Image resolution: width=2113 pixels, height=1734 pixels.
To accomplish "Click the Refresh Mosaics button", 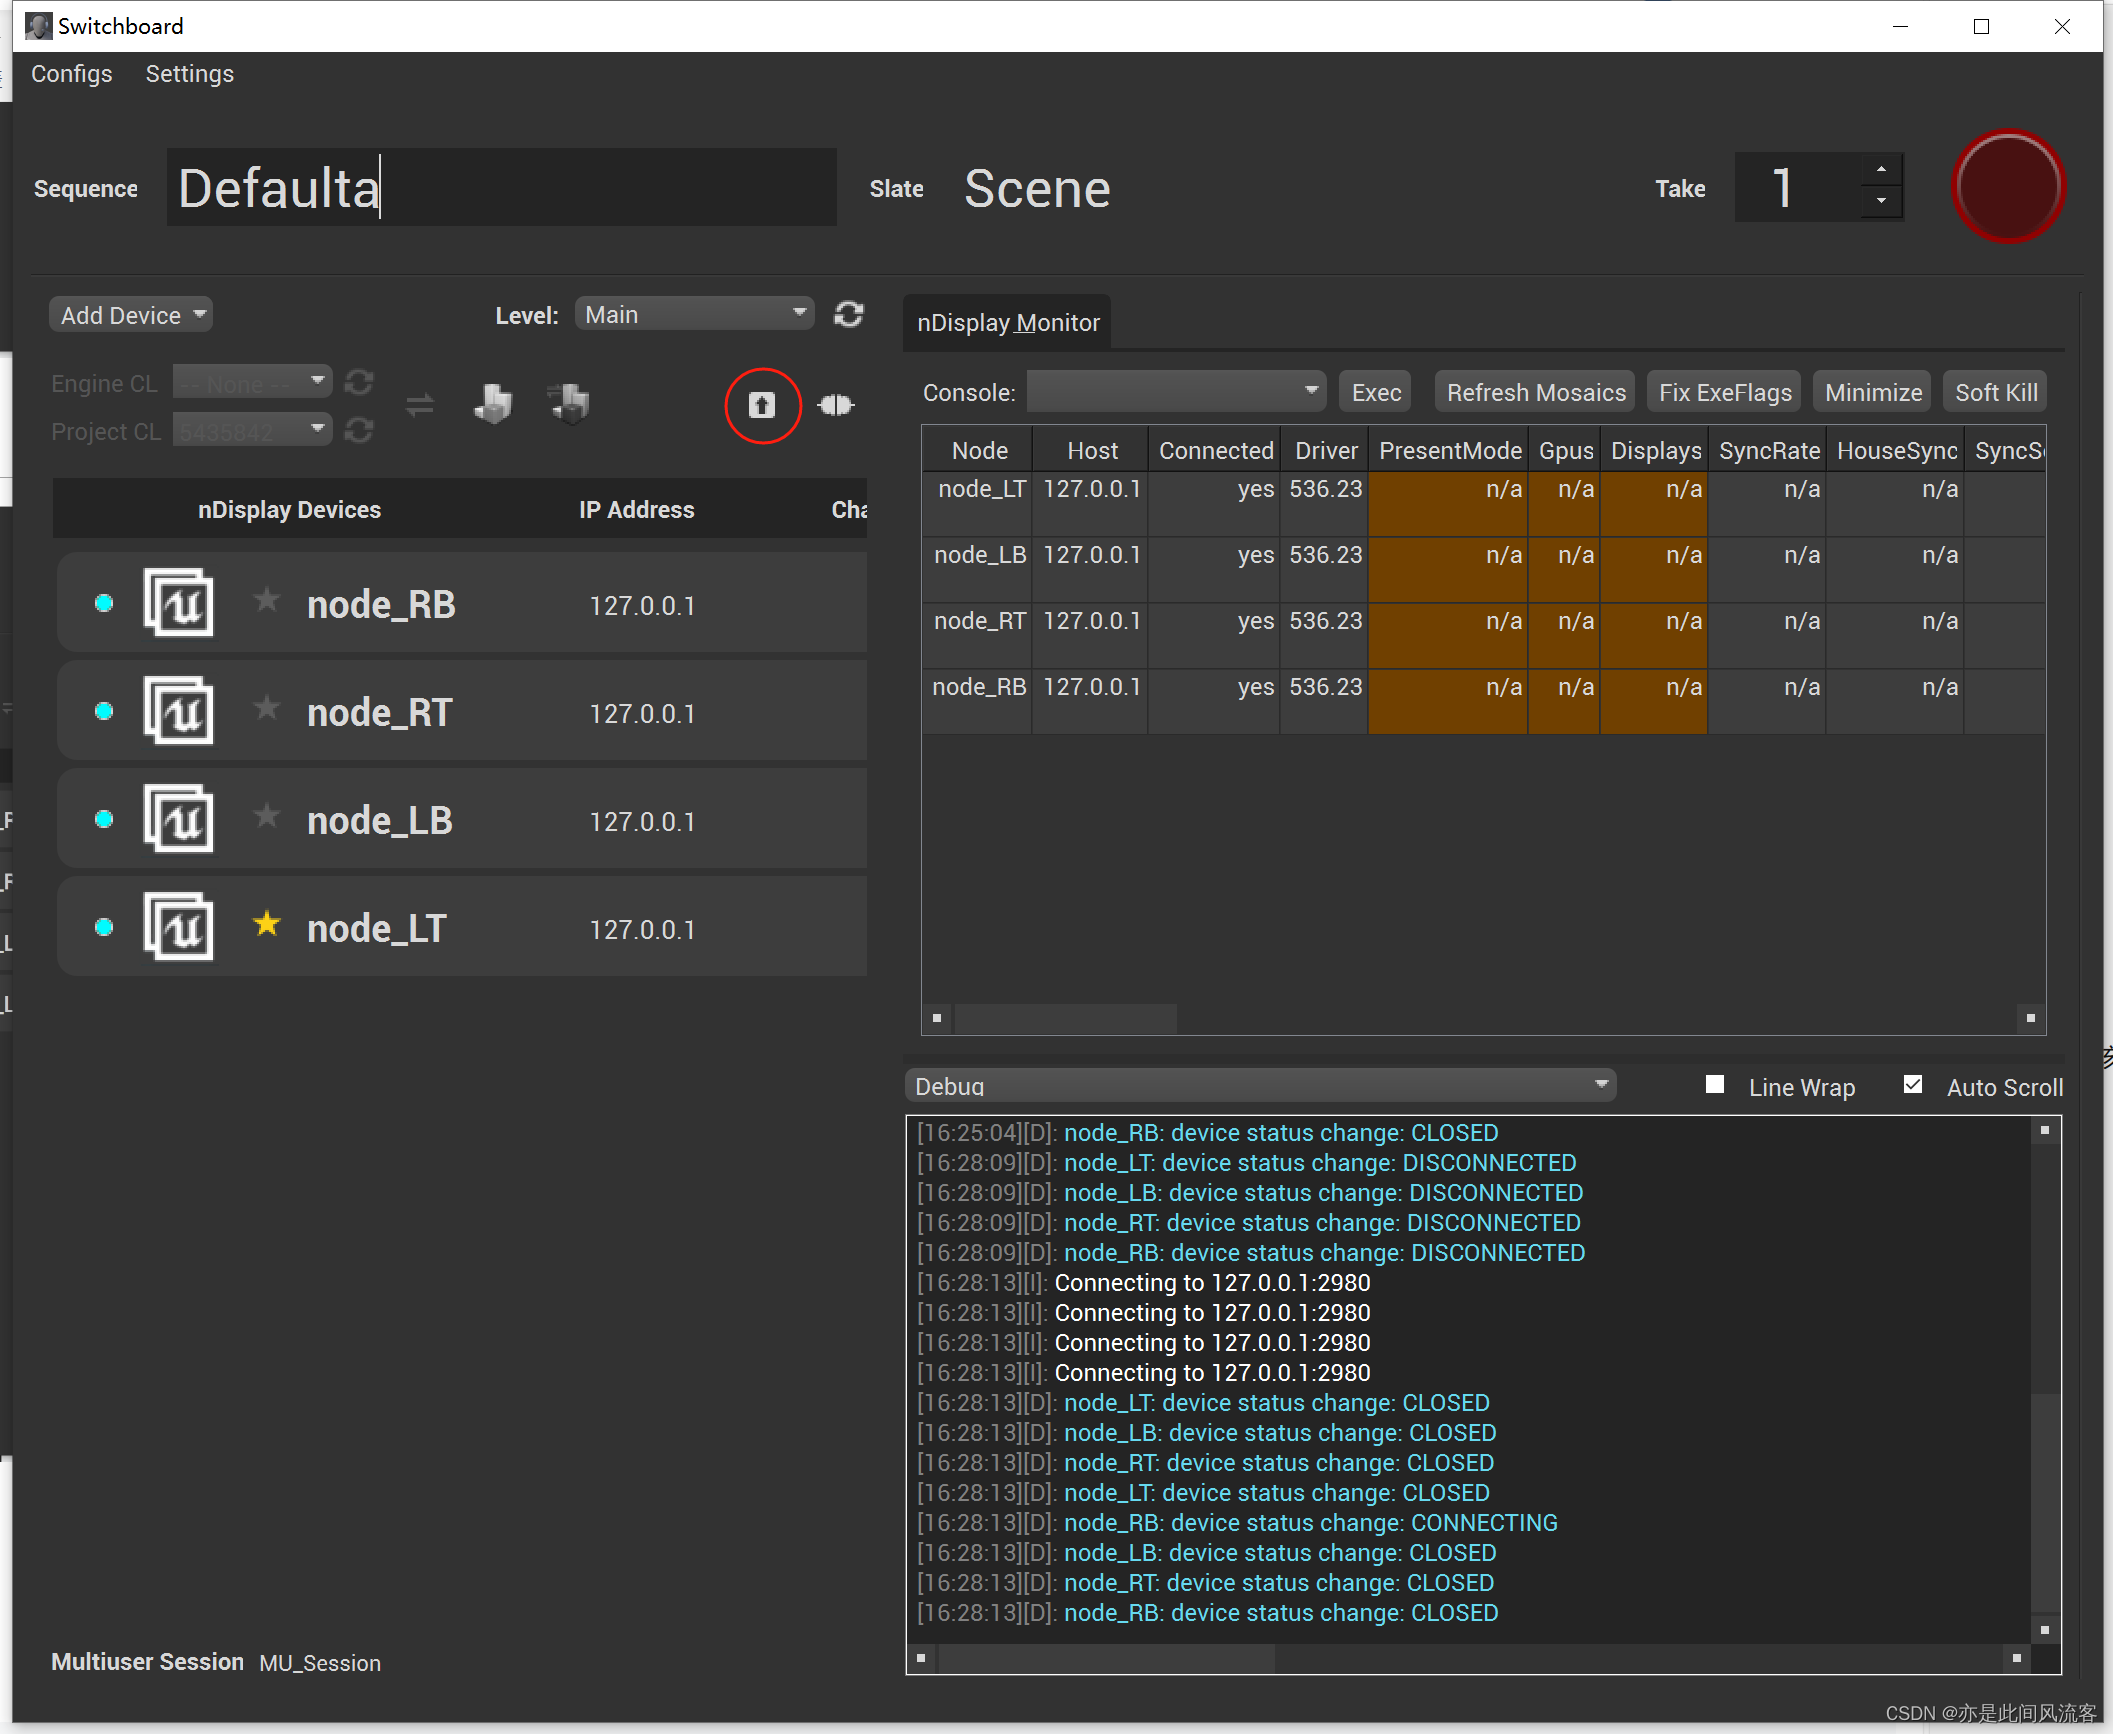I will coord(1533,391).
